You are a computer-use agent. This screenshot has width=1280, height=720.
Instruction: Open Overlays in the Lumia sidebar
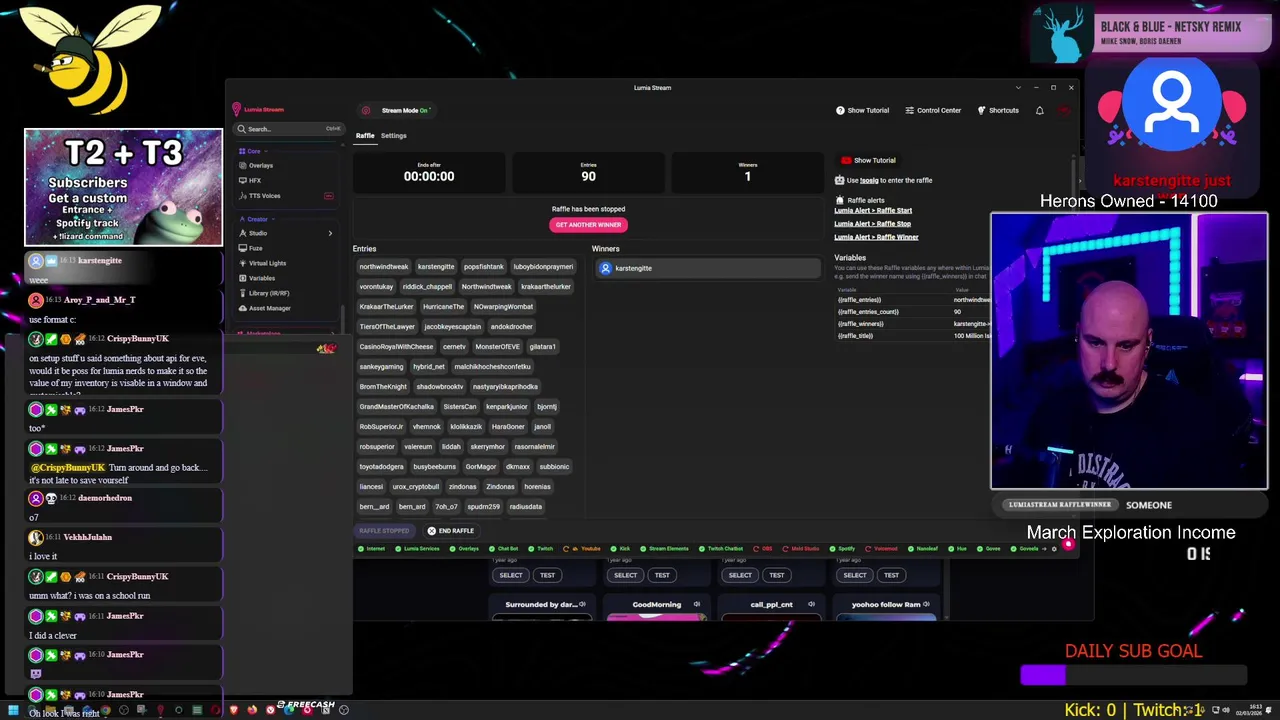click(255, 165)
